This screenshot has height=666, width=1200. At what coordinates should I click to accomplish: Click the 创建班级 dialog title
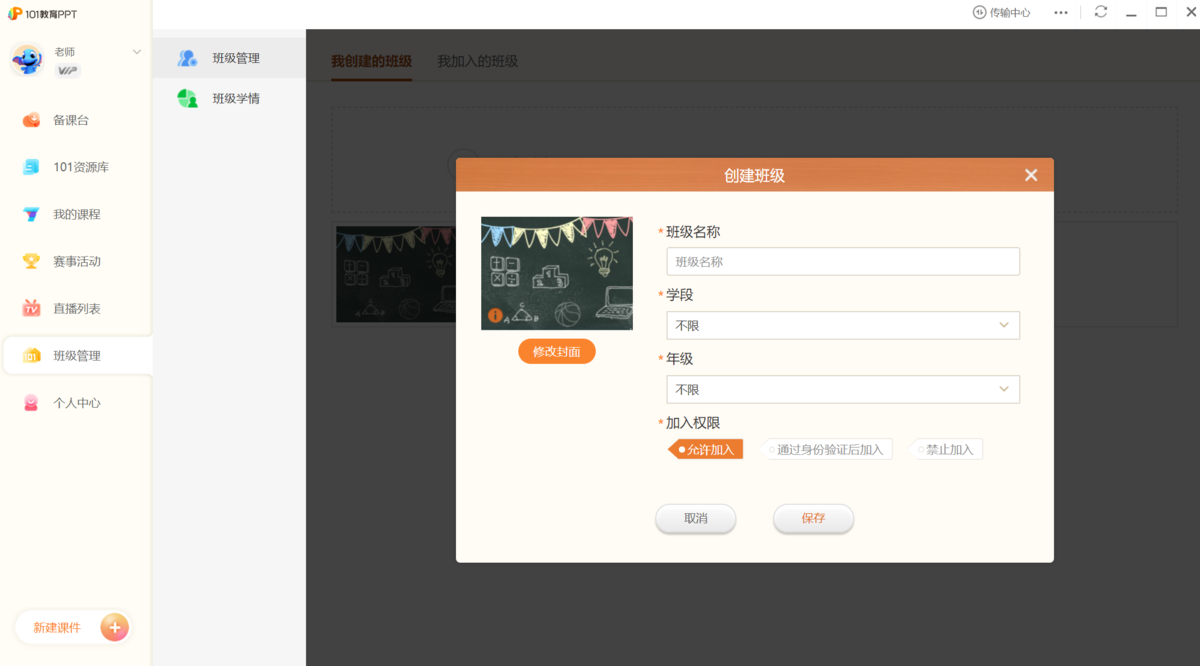pos(754,175)
